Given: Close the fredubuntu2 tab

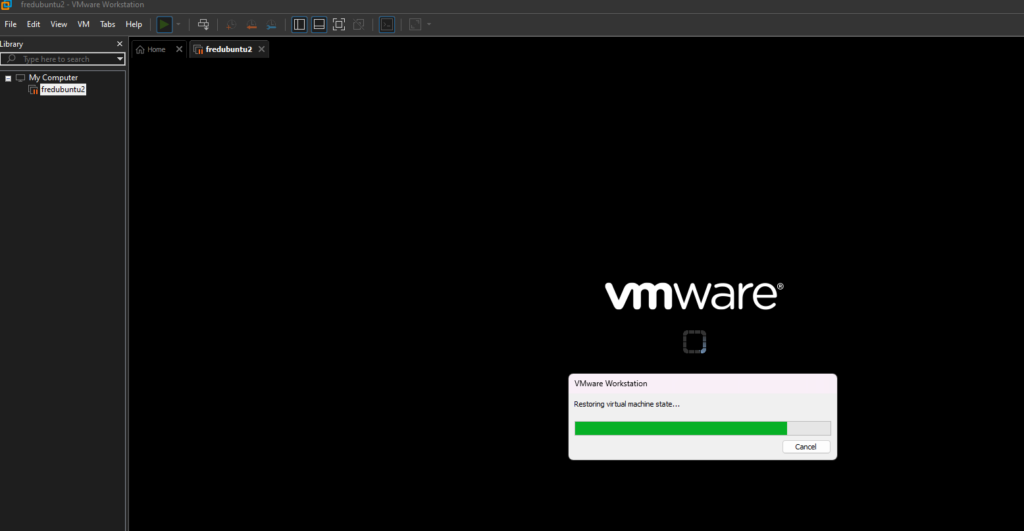Looking at the screenshot, I should 261,49.
